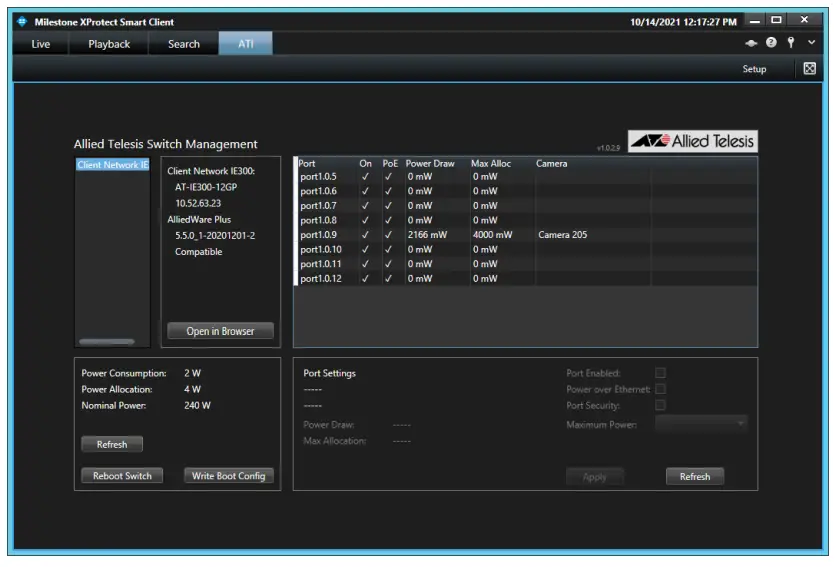This screenshot has height=567, width=837.
Task: Open the status icon in the toolbar
Action: (751, 43)
